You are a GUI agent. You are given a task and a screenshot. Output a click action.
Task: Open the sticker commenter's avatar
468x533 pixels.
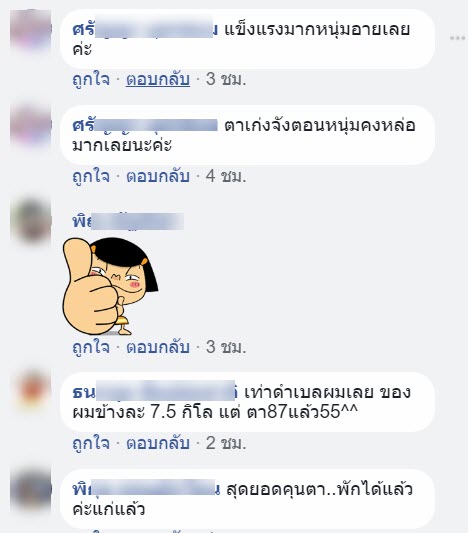pos(31,221)
